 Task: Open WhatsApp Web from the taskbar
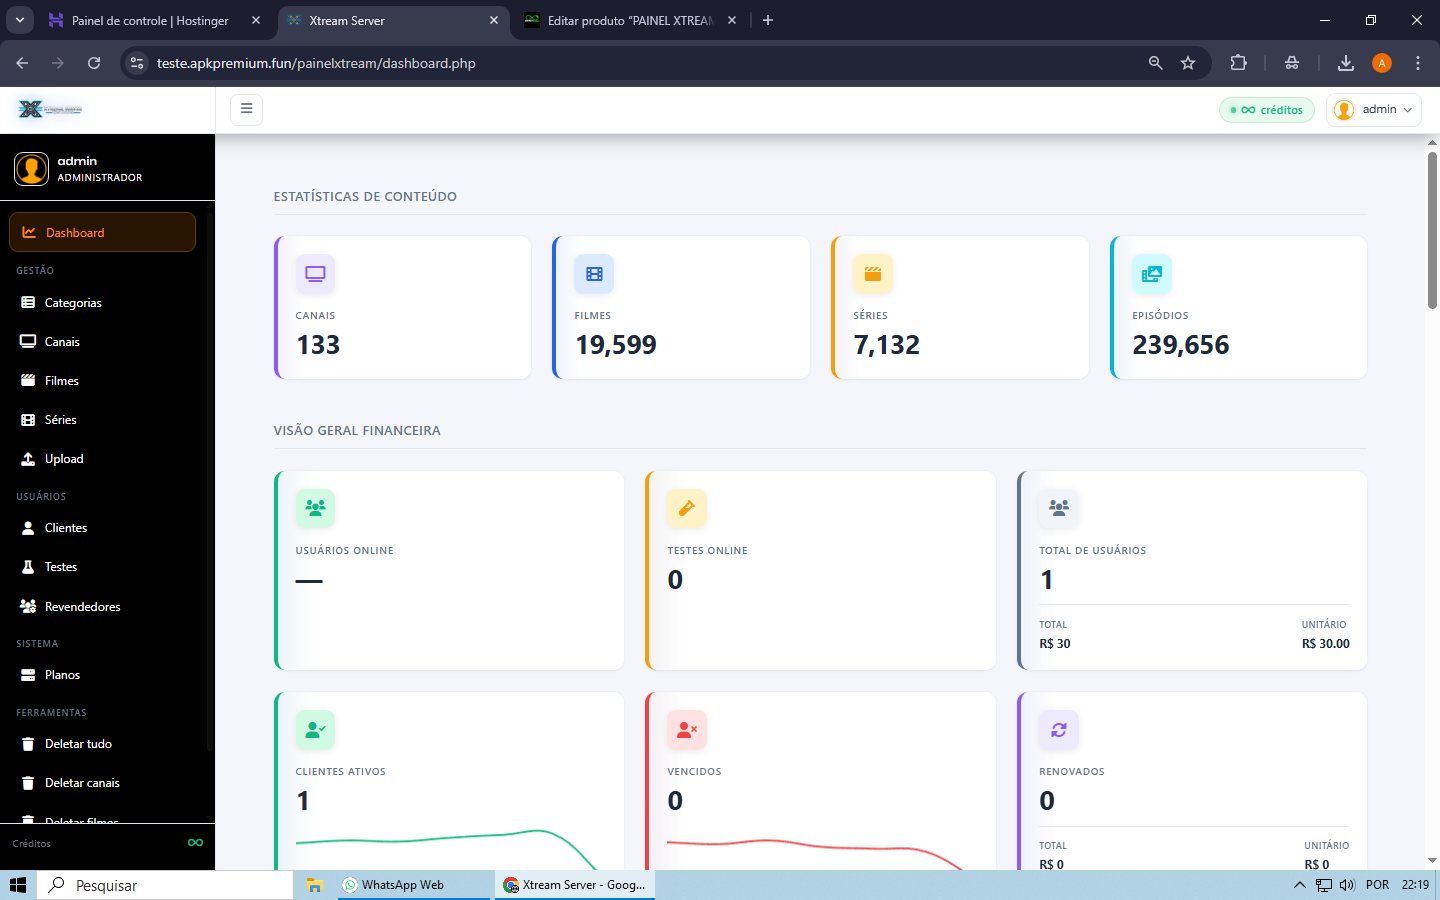(402, 885)
